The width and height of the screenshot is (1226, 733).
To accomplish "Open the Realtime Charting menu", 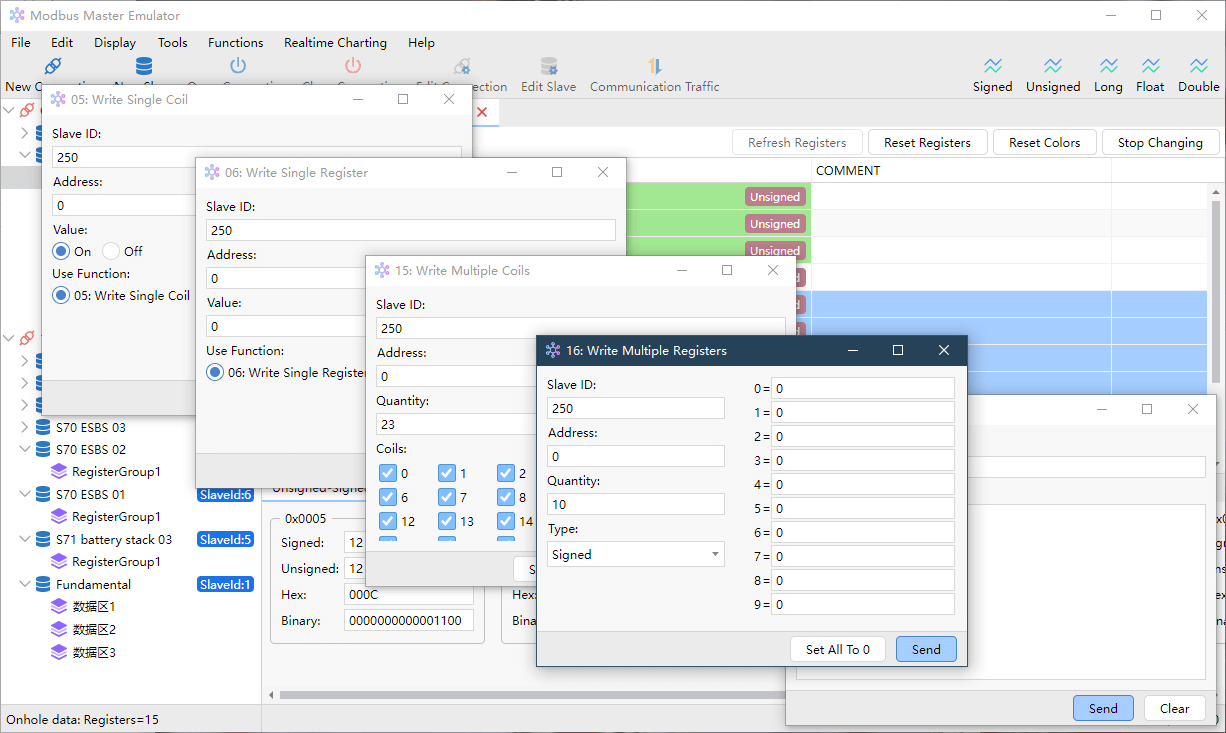I will click(335, 43).
